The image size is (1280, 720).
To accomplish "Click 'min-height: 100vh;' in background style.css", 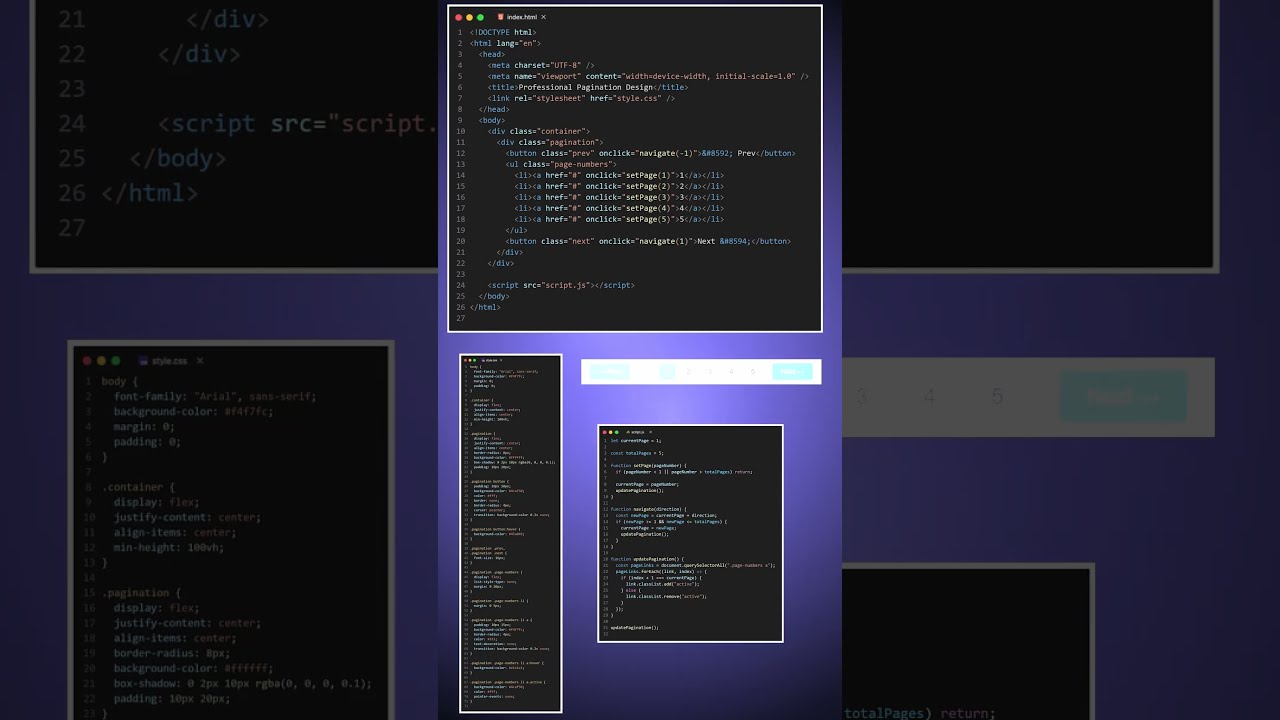I will pos(175,547).
